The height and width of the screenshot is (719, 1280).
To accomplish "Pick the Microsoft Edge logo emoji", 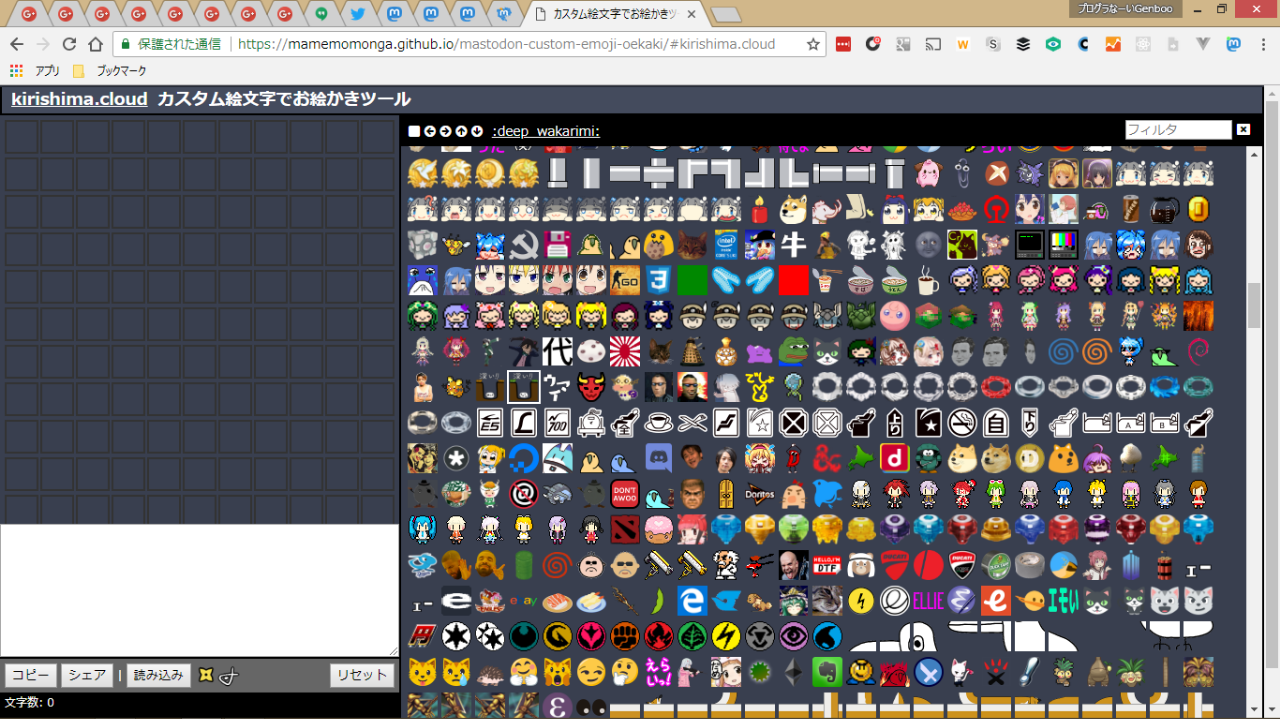I will pos(692,600).
